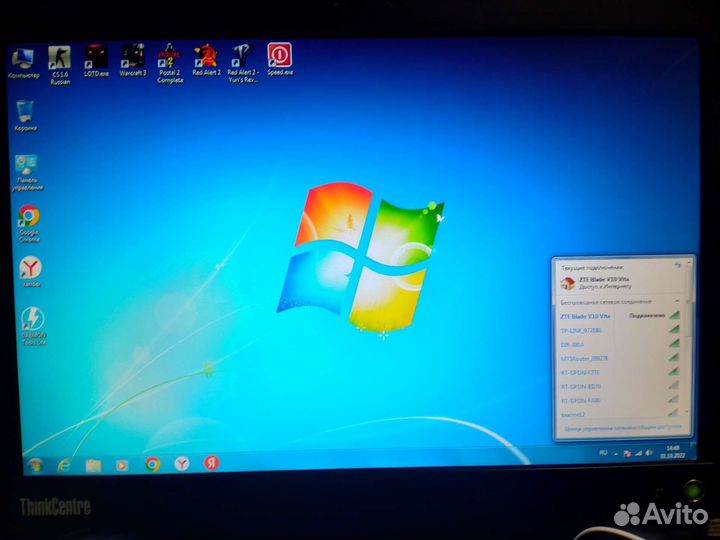Screen dimensions: 720x540
Task: Collapse the wireless network connections section
Action: coord(679,300)
